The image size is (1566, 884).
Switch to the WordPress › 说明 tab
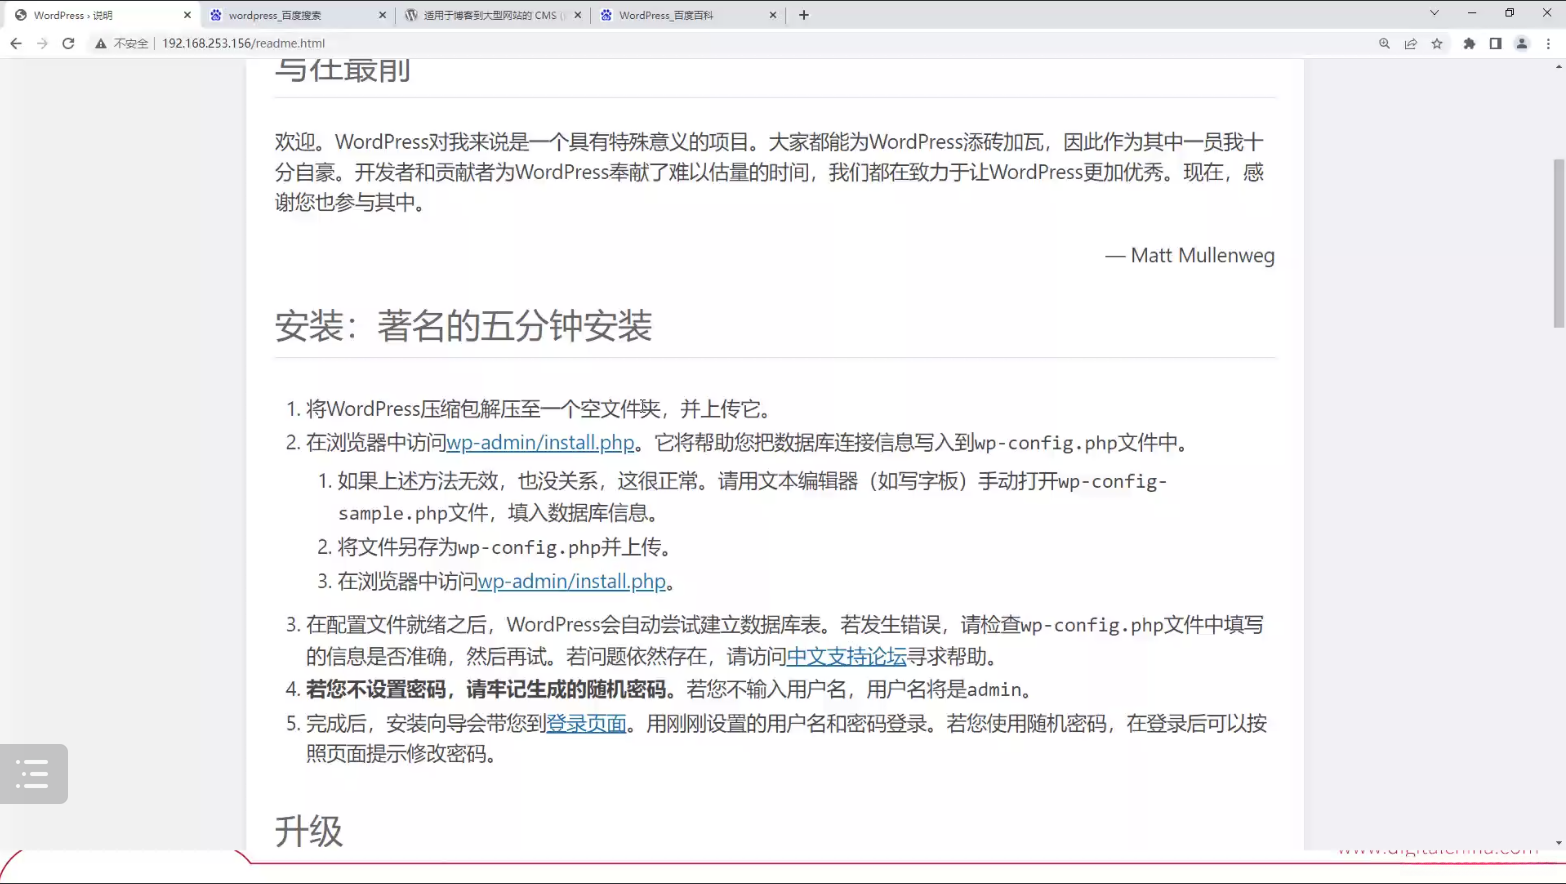(100, 15)
